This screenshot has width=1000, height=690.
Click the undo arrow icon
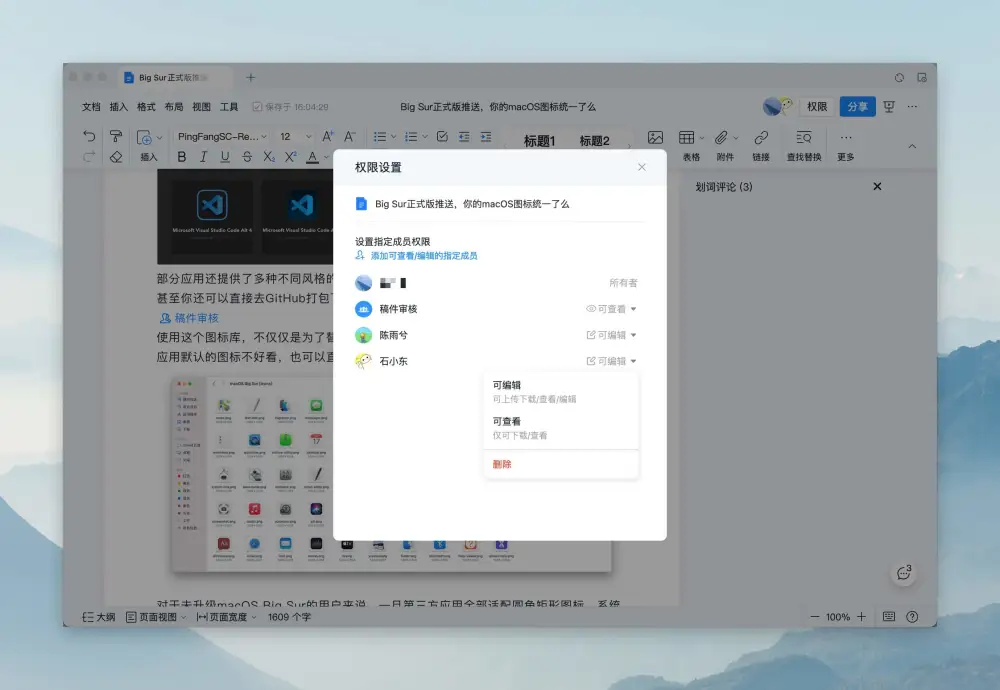click(89, 136)
